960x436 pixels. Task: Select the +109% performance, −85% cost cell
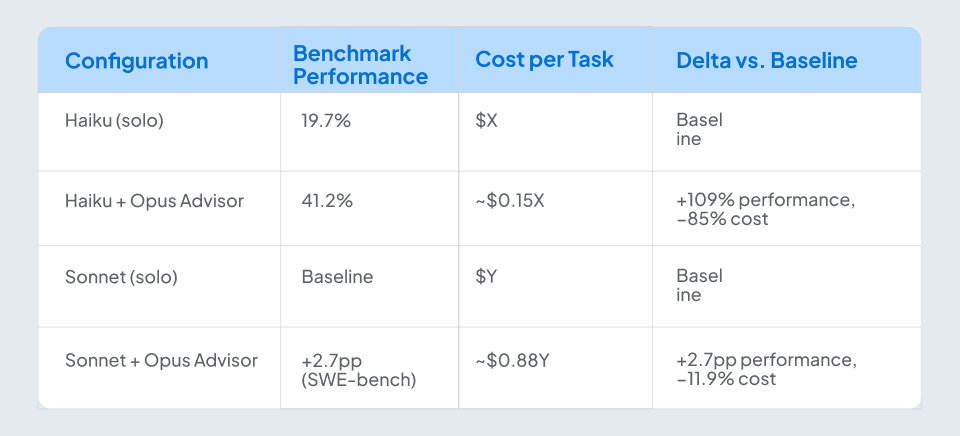(x=765, y=209)
